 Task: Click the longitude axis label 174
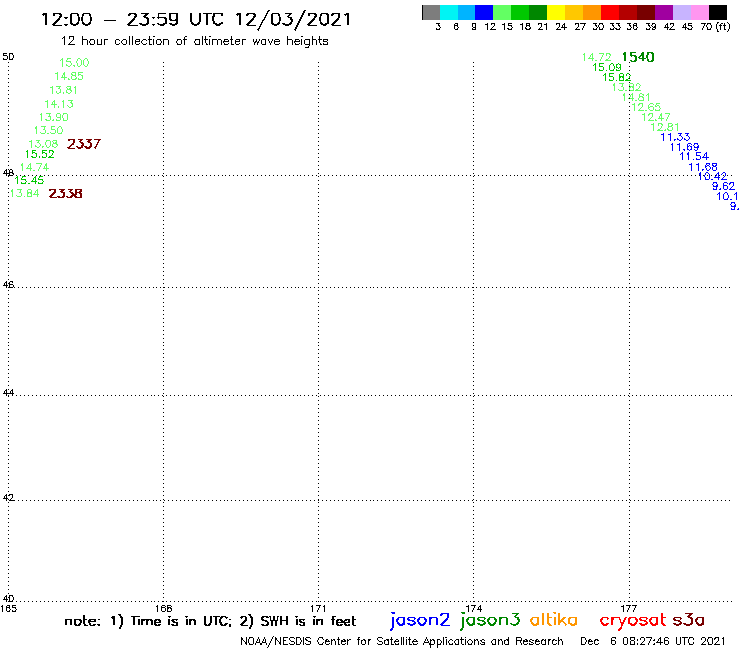click(x=473, y=608)
